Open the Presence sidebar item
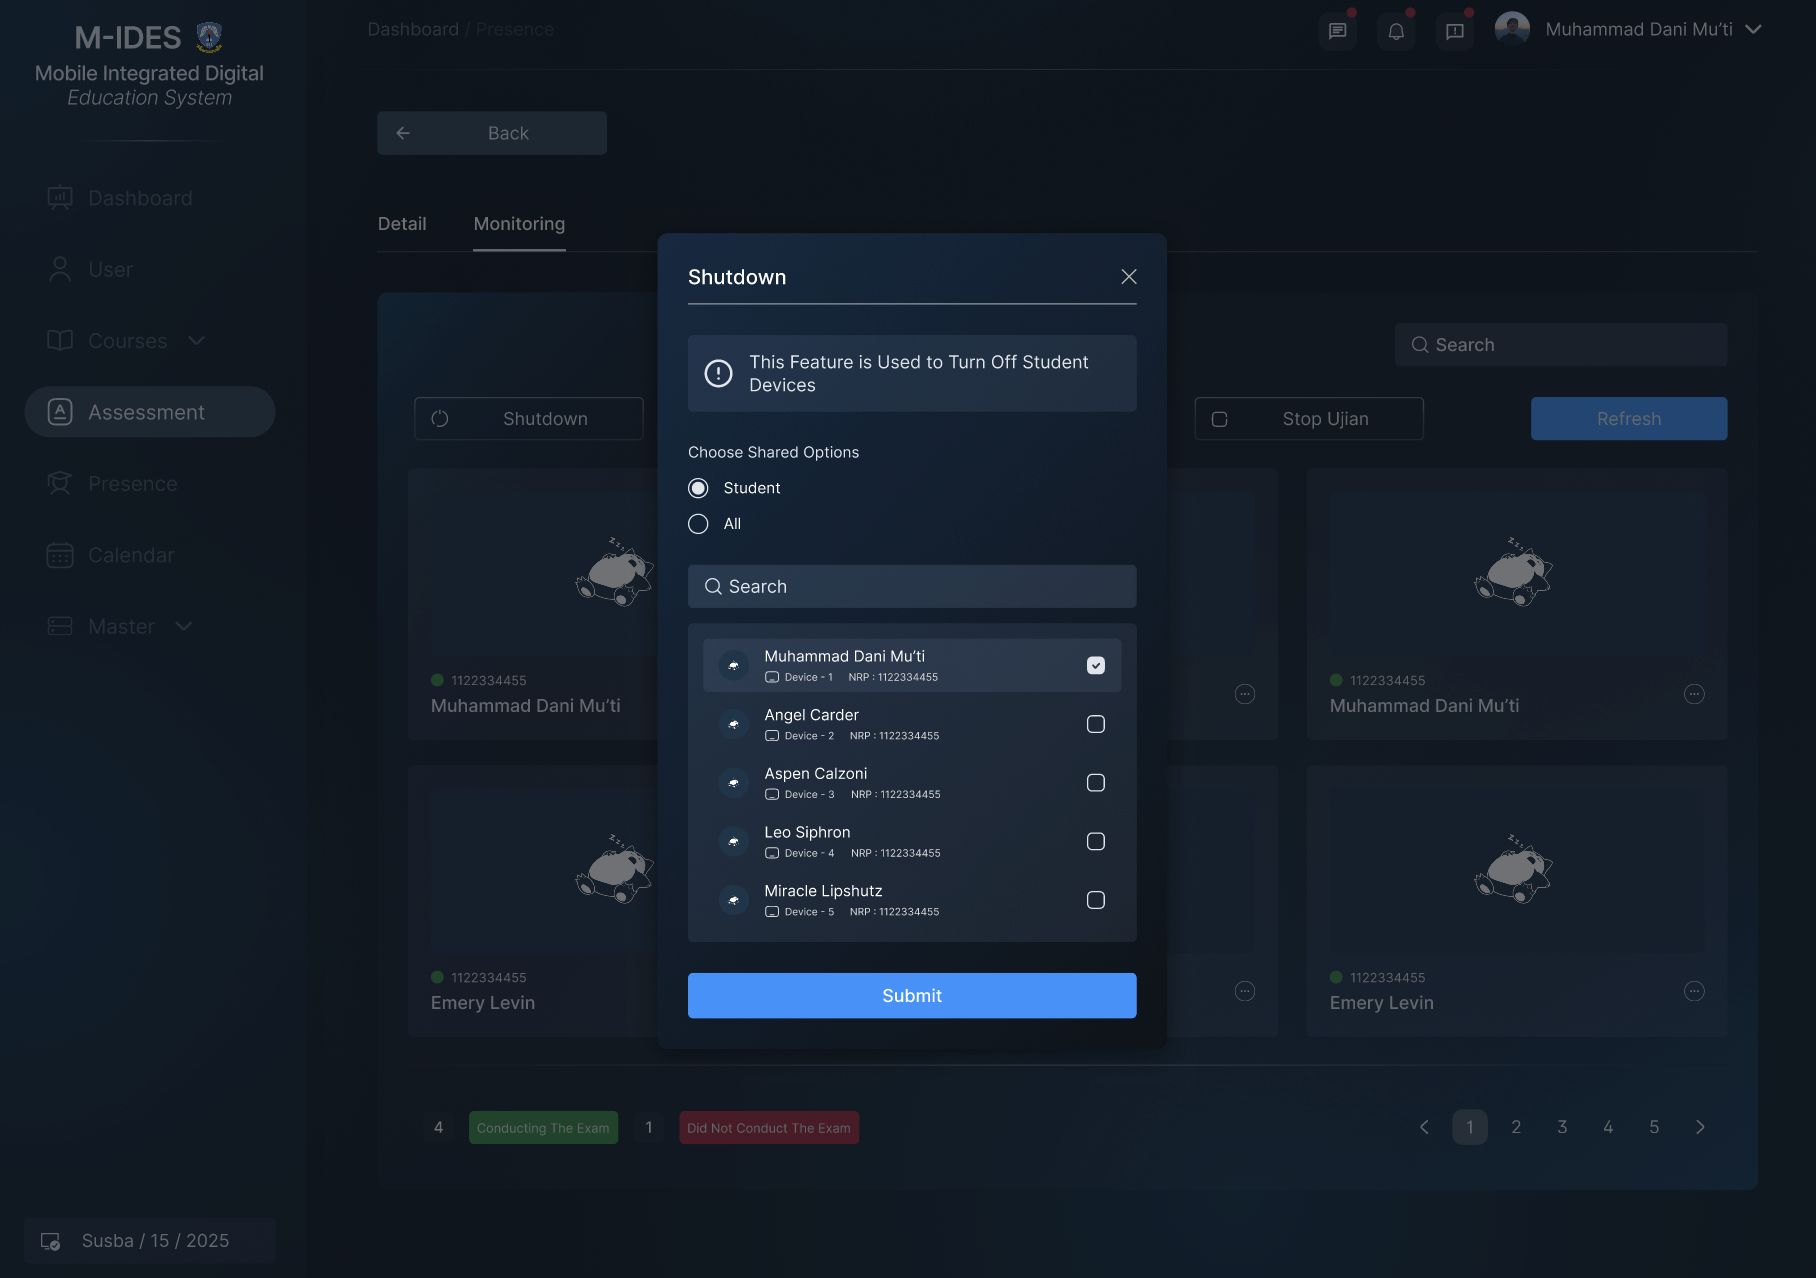The width and height of the screenshot is (1816, 1278). coord(132,484)
